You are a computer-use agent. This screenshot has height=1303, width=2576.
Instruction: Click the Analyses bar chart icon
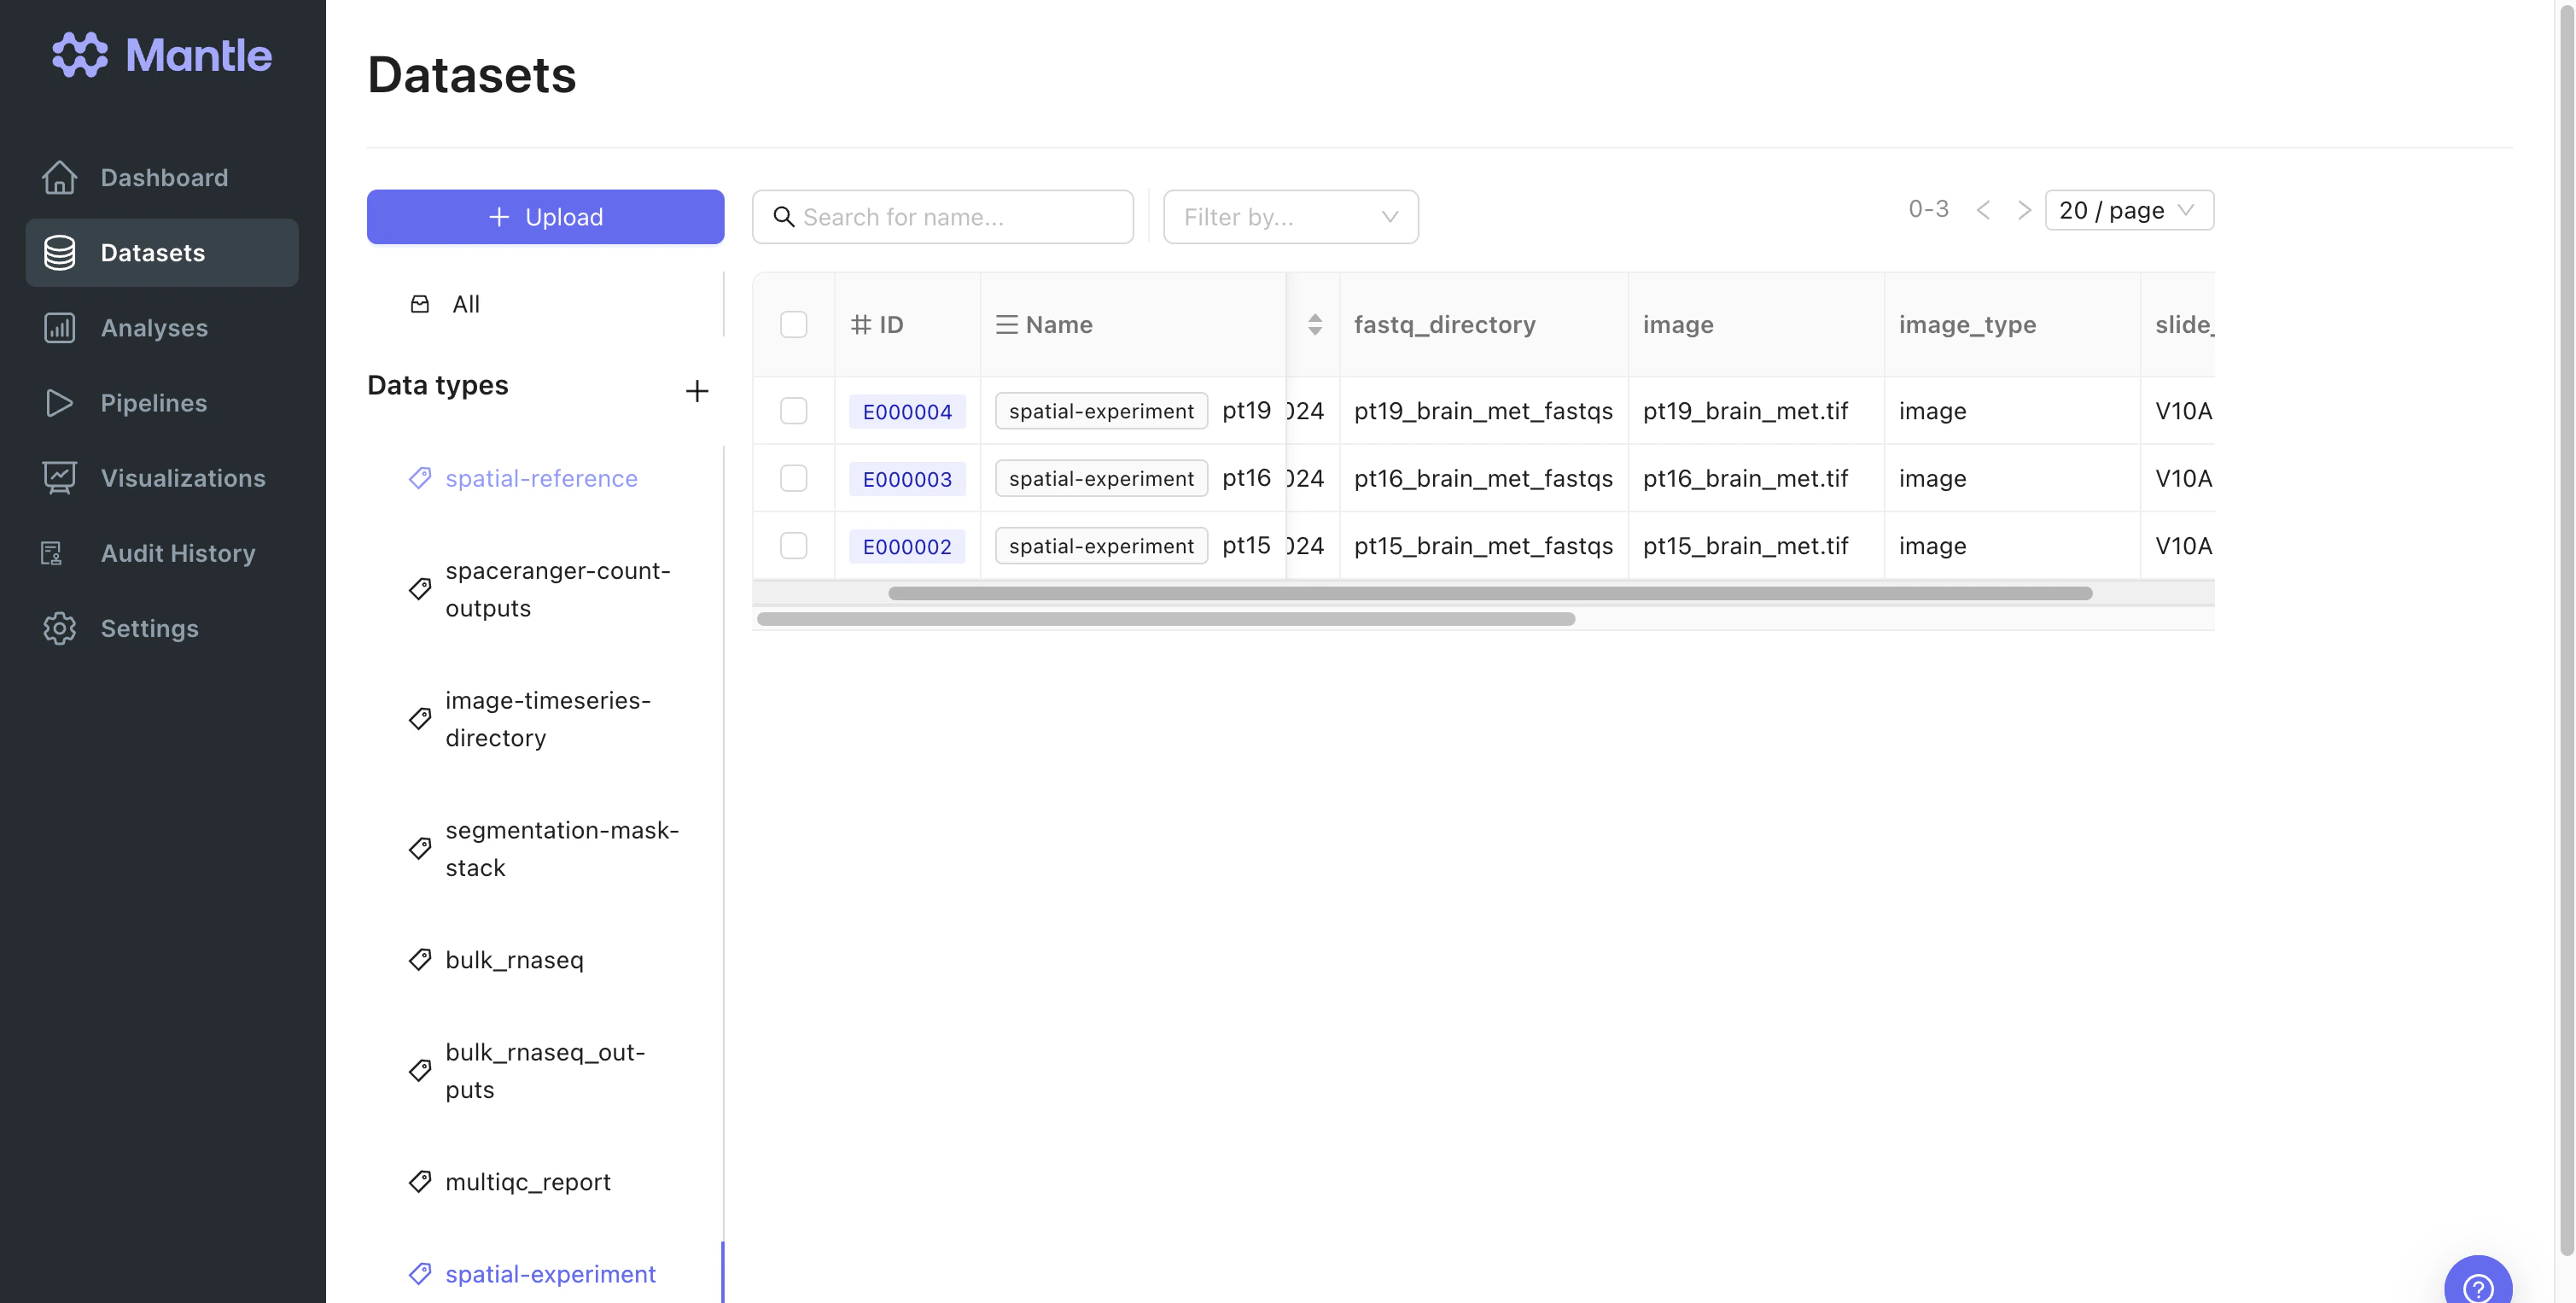coord(59,327)
